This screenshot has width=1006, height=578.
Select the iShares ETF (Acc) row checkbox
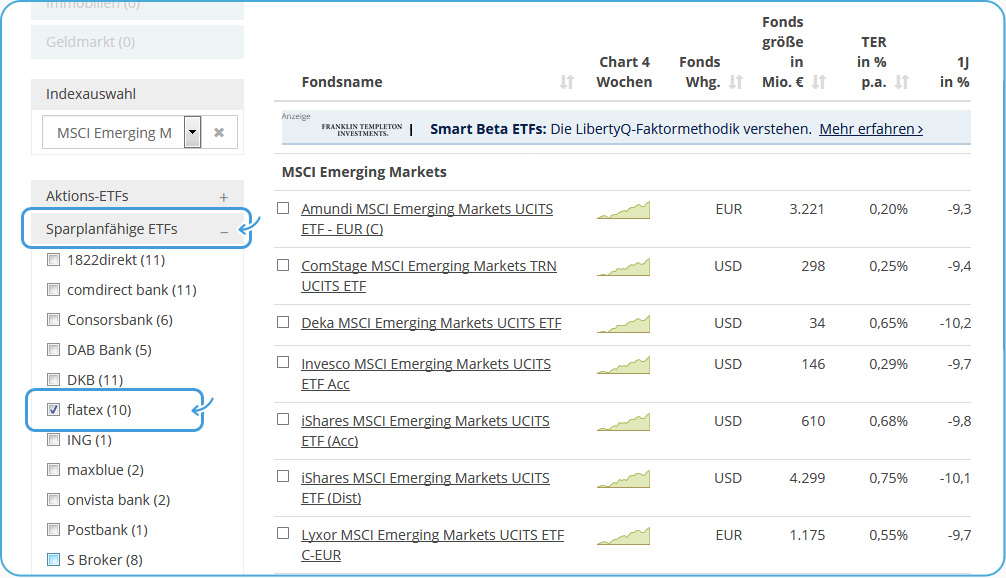pyautogui.click(x=283, y=420)
